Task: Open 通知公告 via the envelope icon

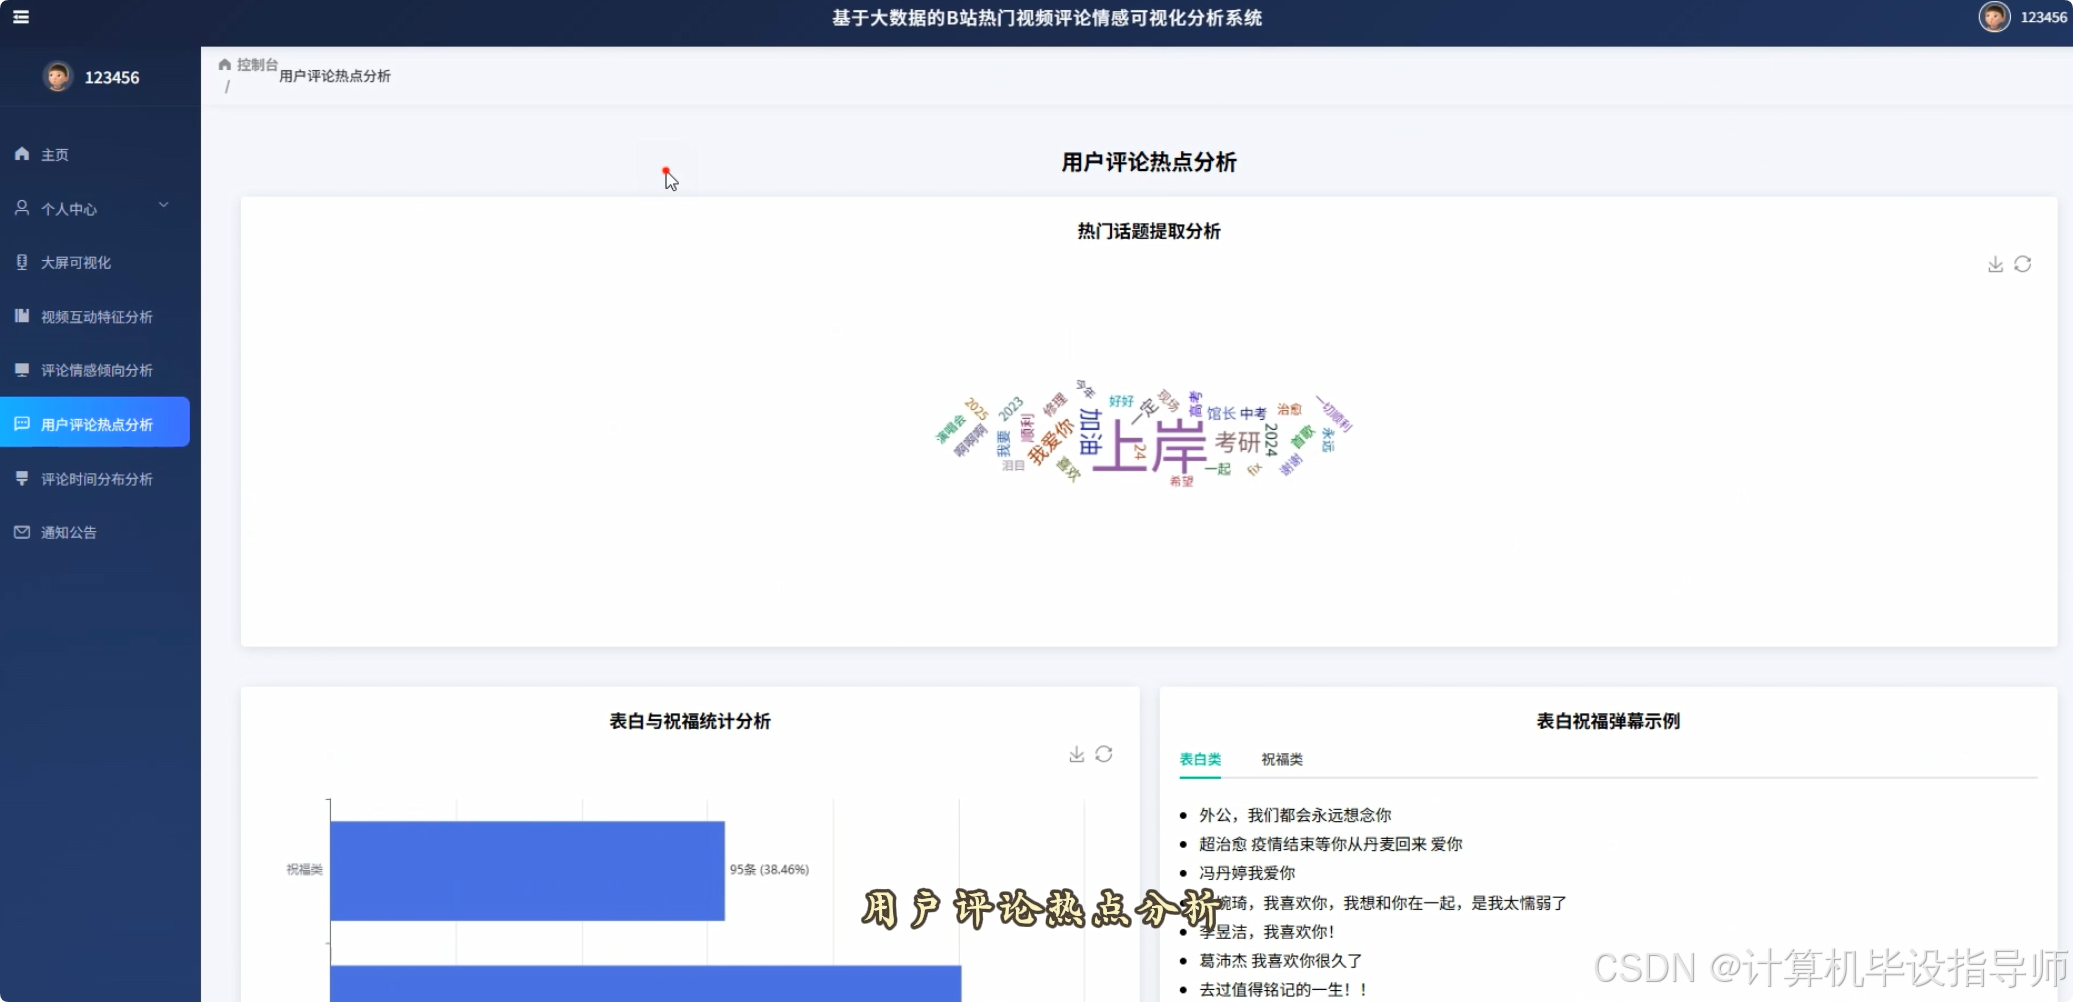Action: coord(22,531)
